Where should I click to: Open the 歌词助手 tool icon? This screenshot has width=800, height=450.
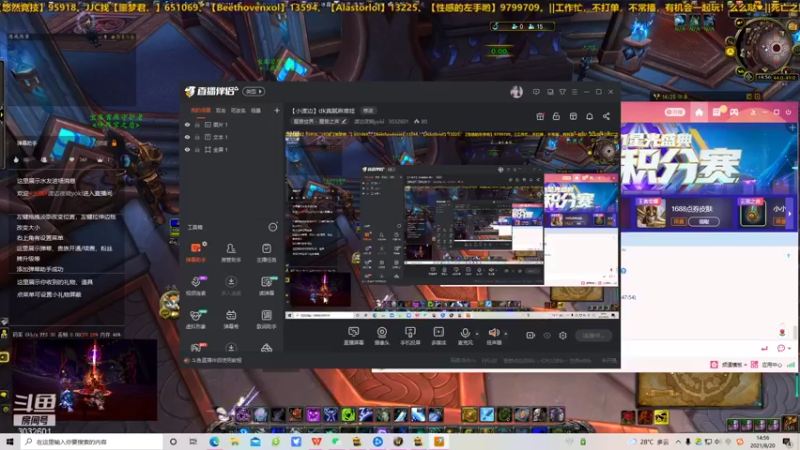[266, 319]
